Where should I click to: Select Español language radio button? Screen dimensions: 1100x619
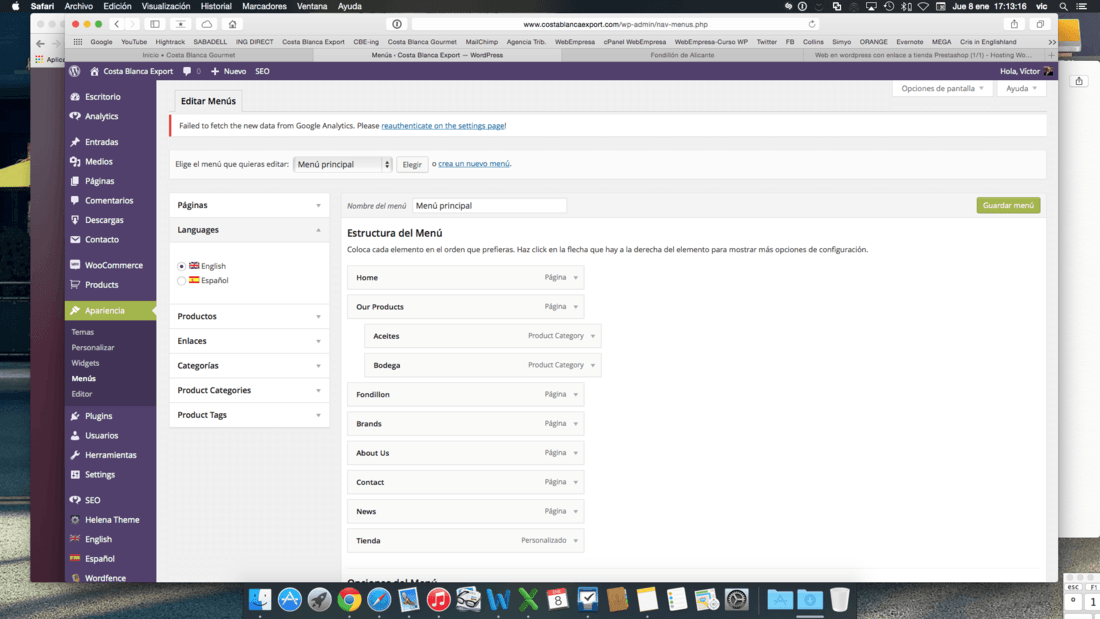coord(182,281)
